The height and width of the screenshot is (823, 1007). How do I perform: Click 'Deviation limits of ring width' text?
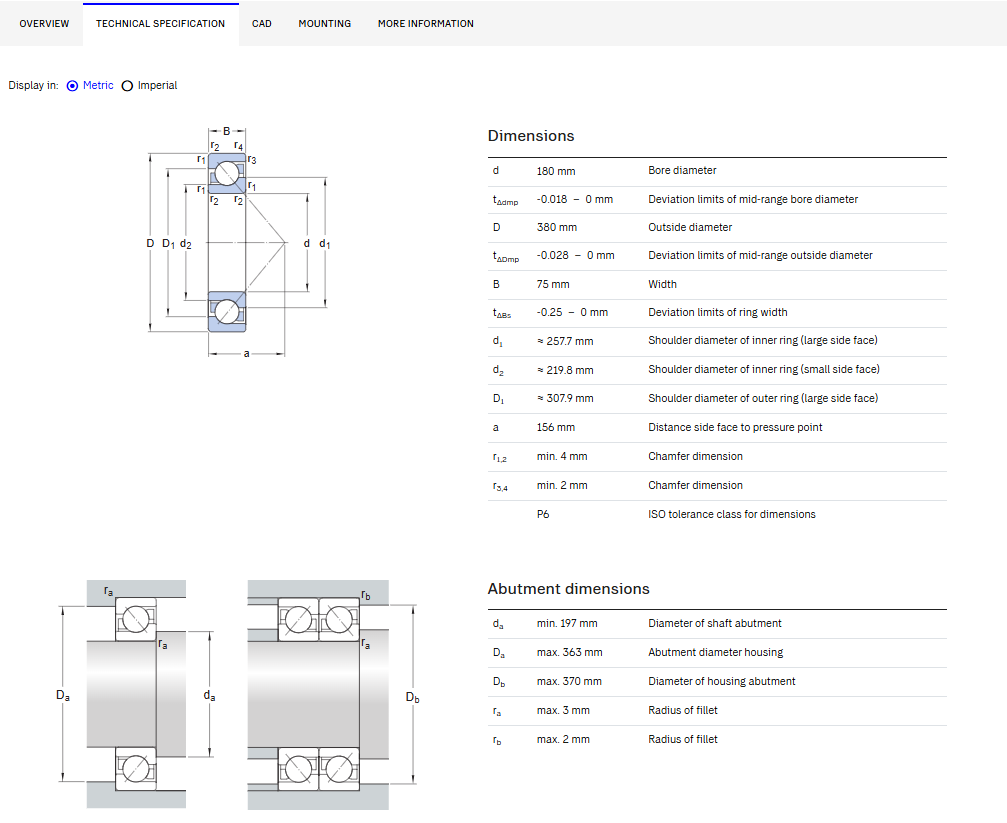pos(717,312)
